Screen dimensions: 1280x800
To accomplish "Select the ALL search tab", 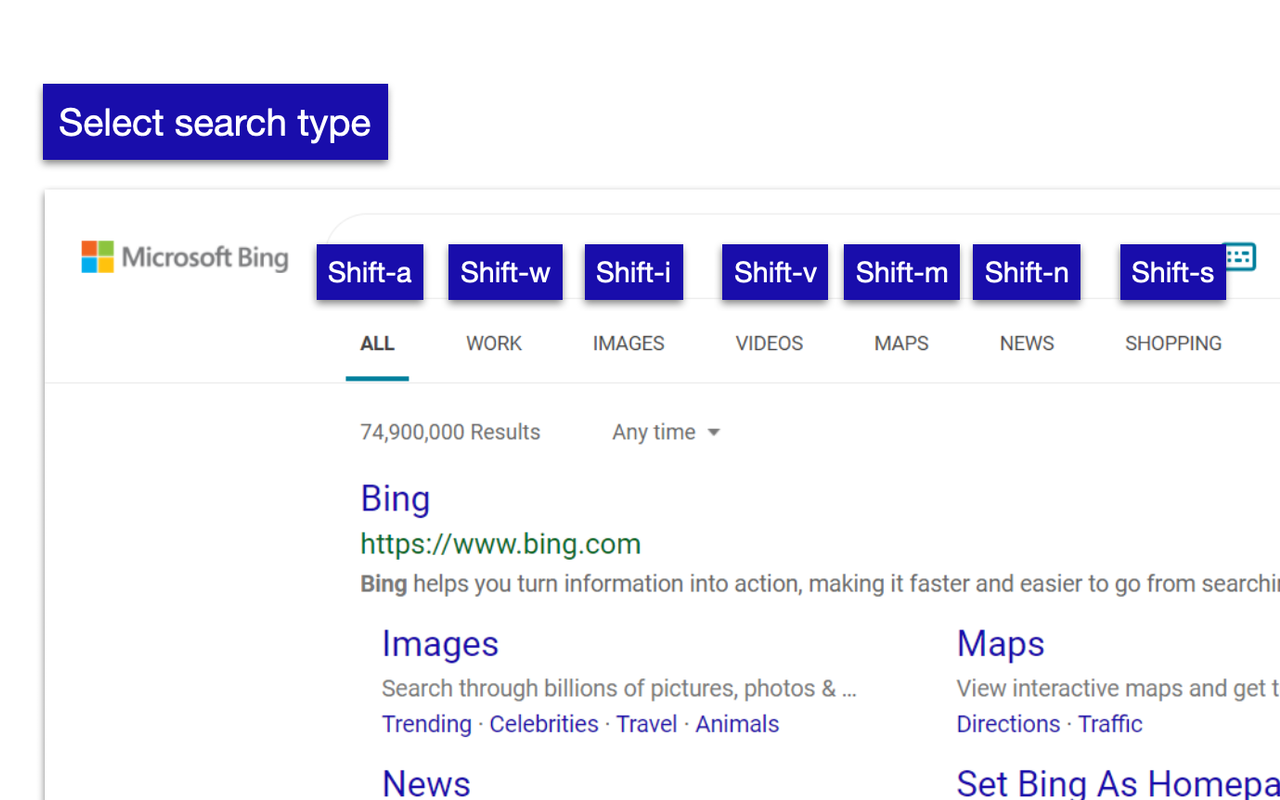I will coord(377,343).
